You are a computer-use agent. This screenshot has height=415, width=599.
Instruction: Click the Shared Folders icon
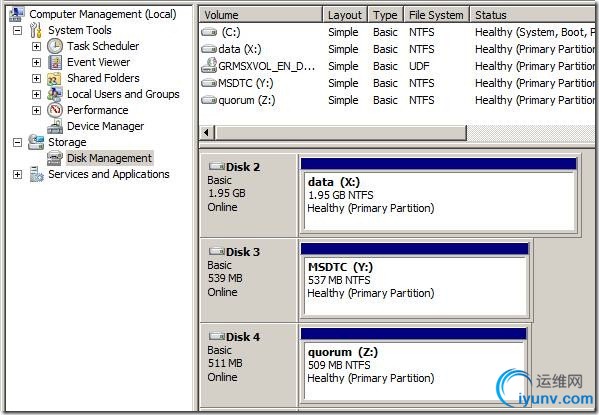click(x=54, y=78)
